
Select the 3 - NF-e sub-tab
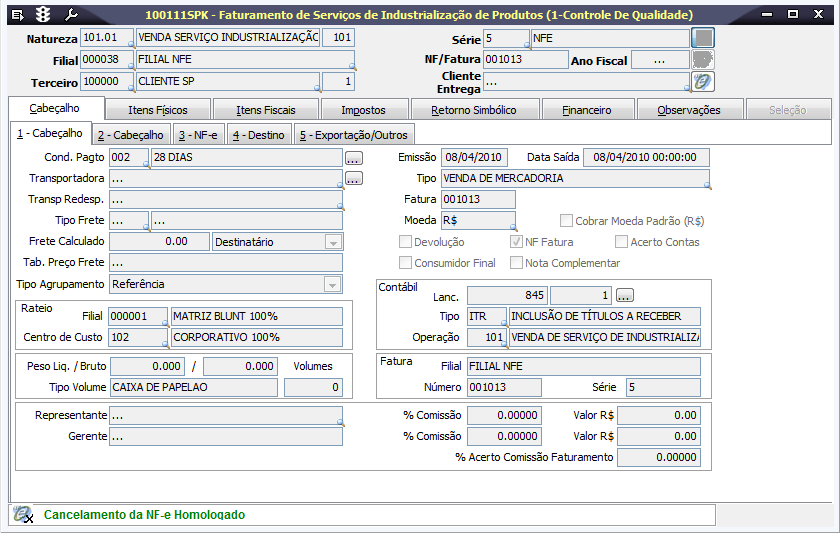[x=198, y=135]
